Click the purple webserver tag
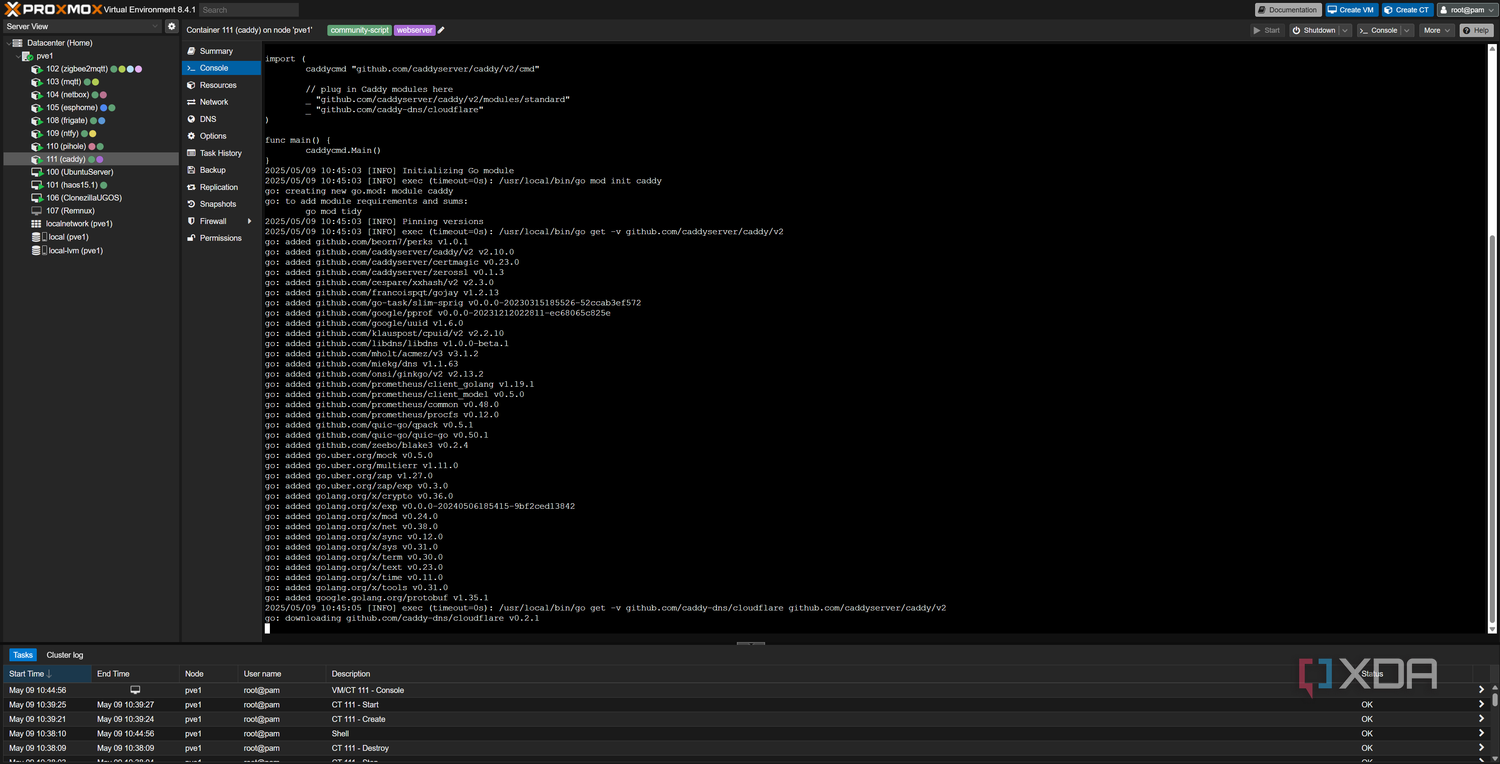The height and width of the screenshot is (764, 1500). (414, 30)
